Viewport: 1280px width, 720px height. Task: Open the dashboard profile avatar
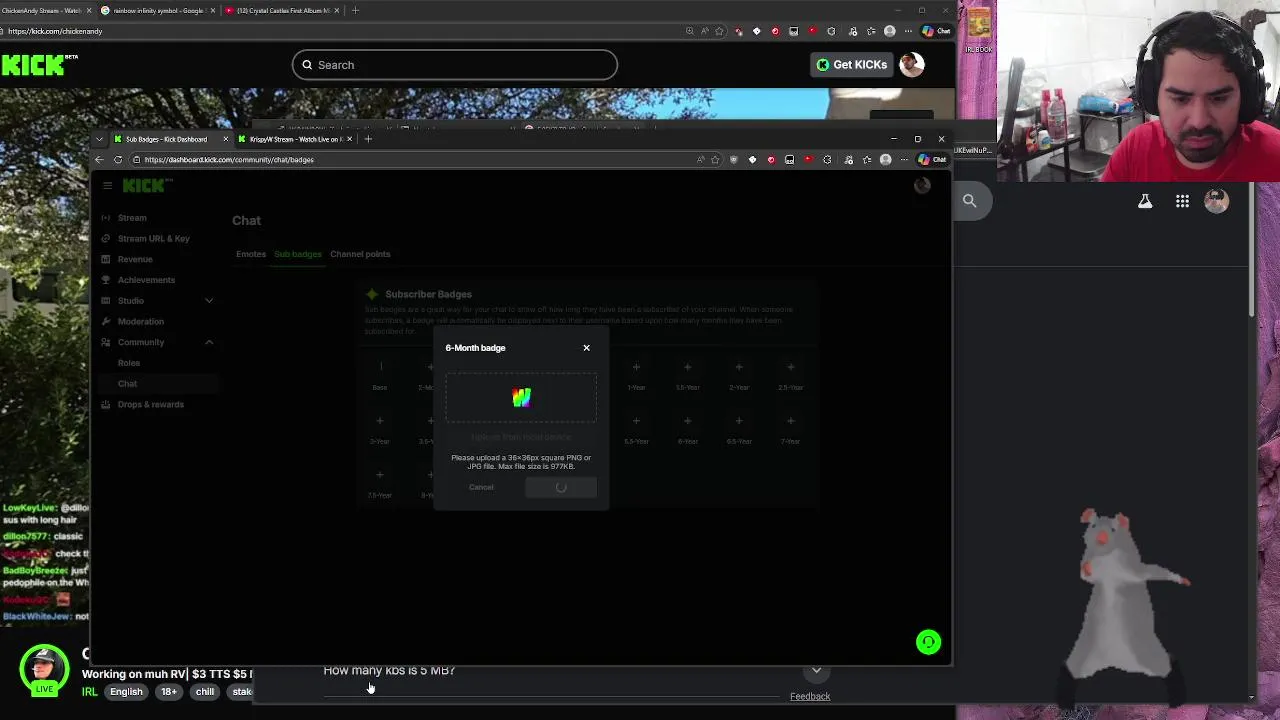point(922,185)
